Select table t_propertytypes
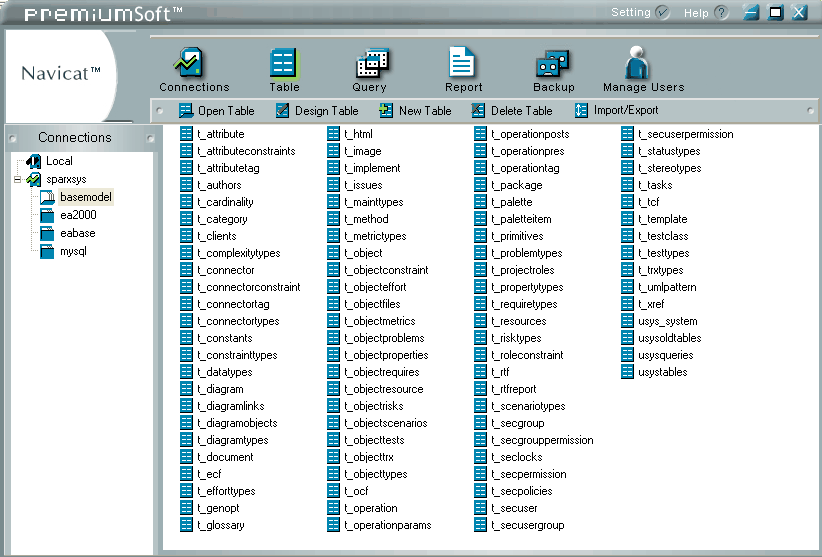This screenshot has width=822, height=557. point(527,287)
